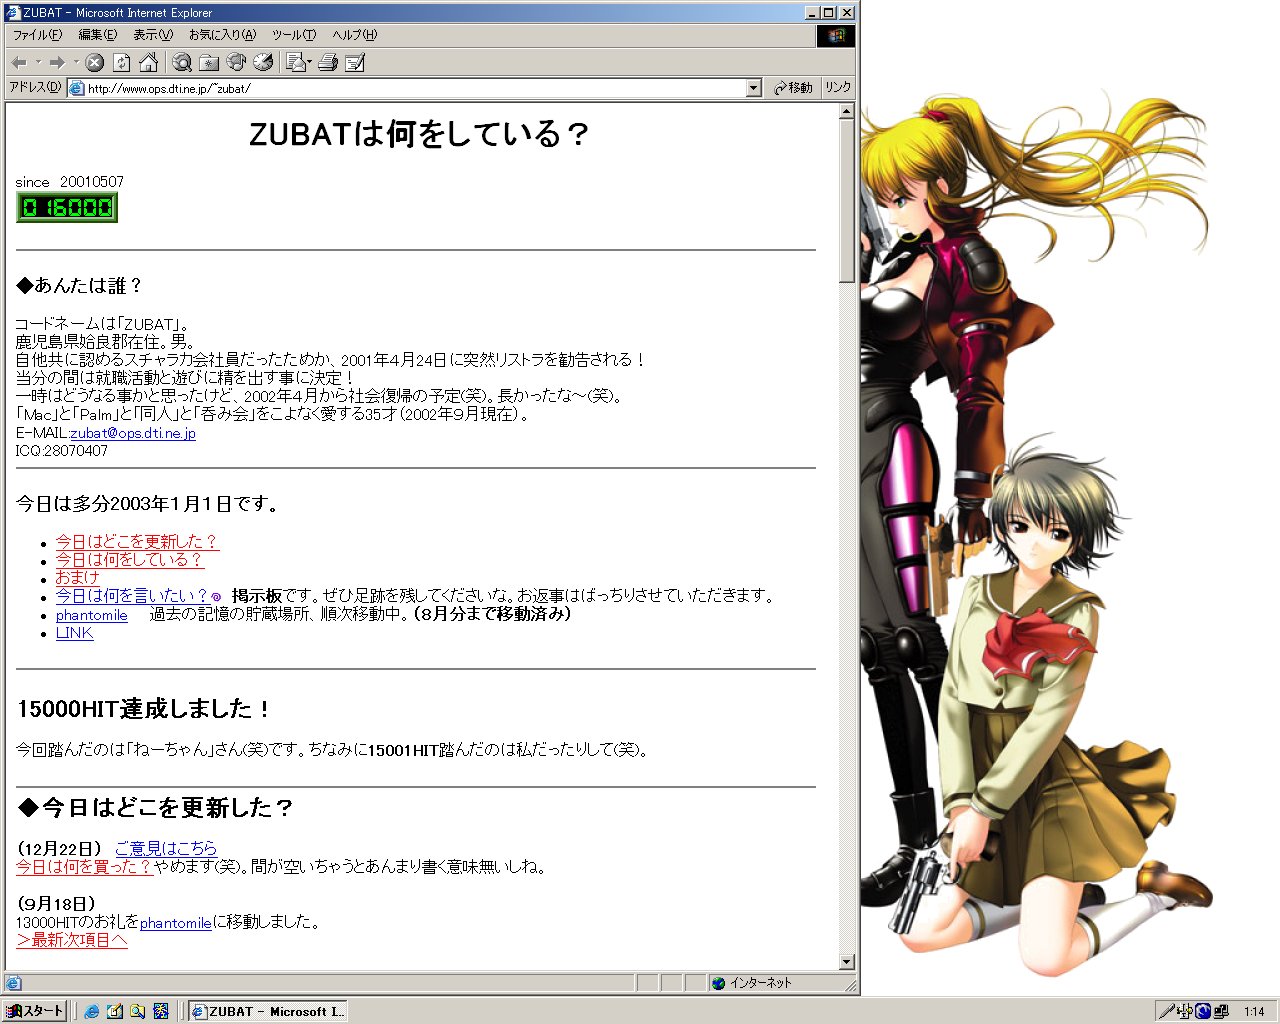Click the small icon after 今日は何を言いたい link
This screenshot has width=1280, height=1024.
coord(216,597)
